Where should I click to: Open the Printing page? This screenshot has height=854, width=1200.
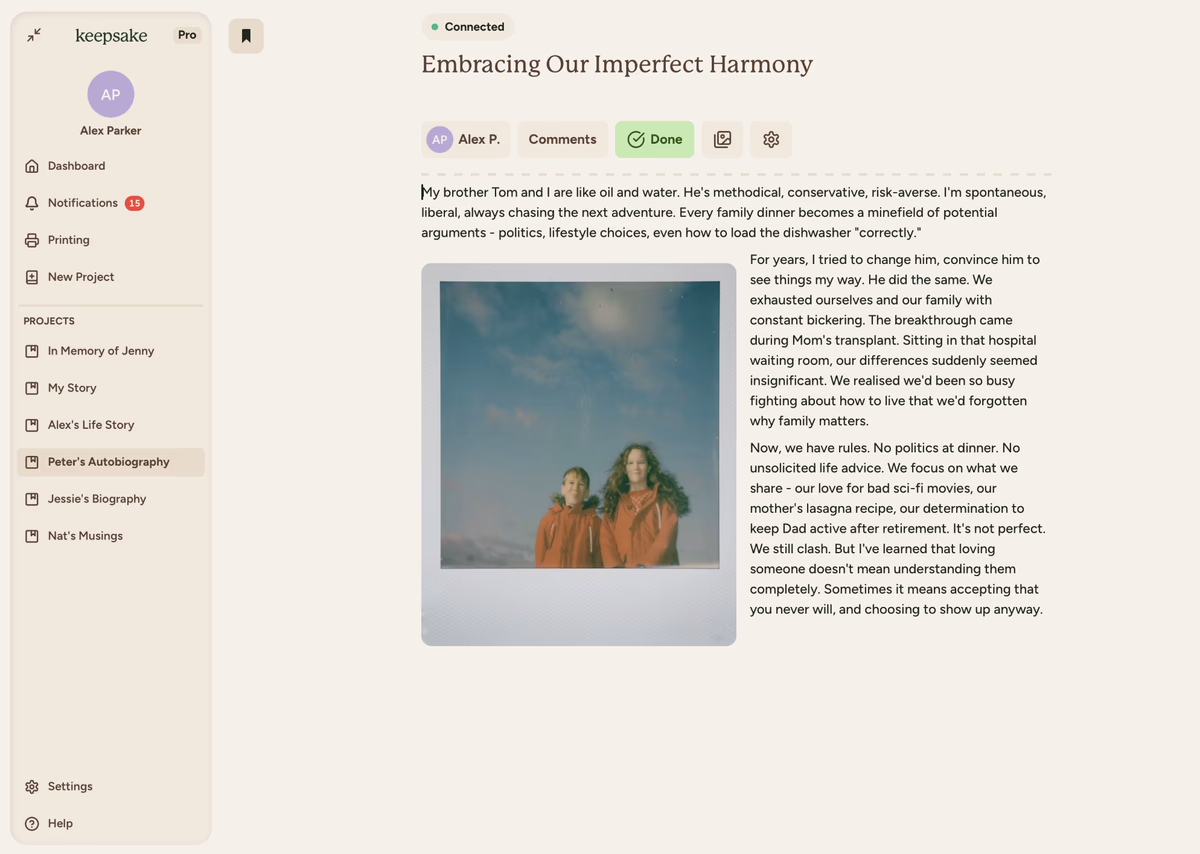coord(68,240)
